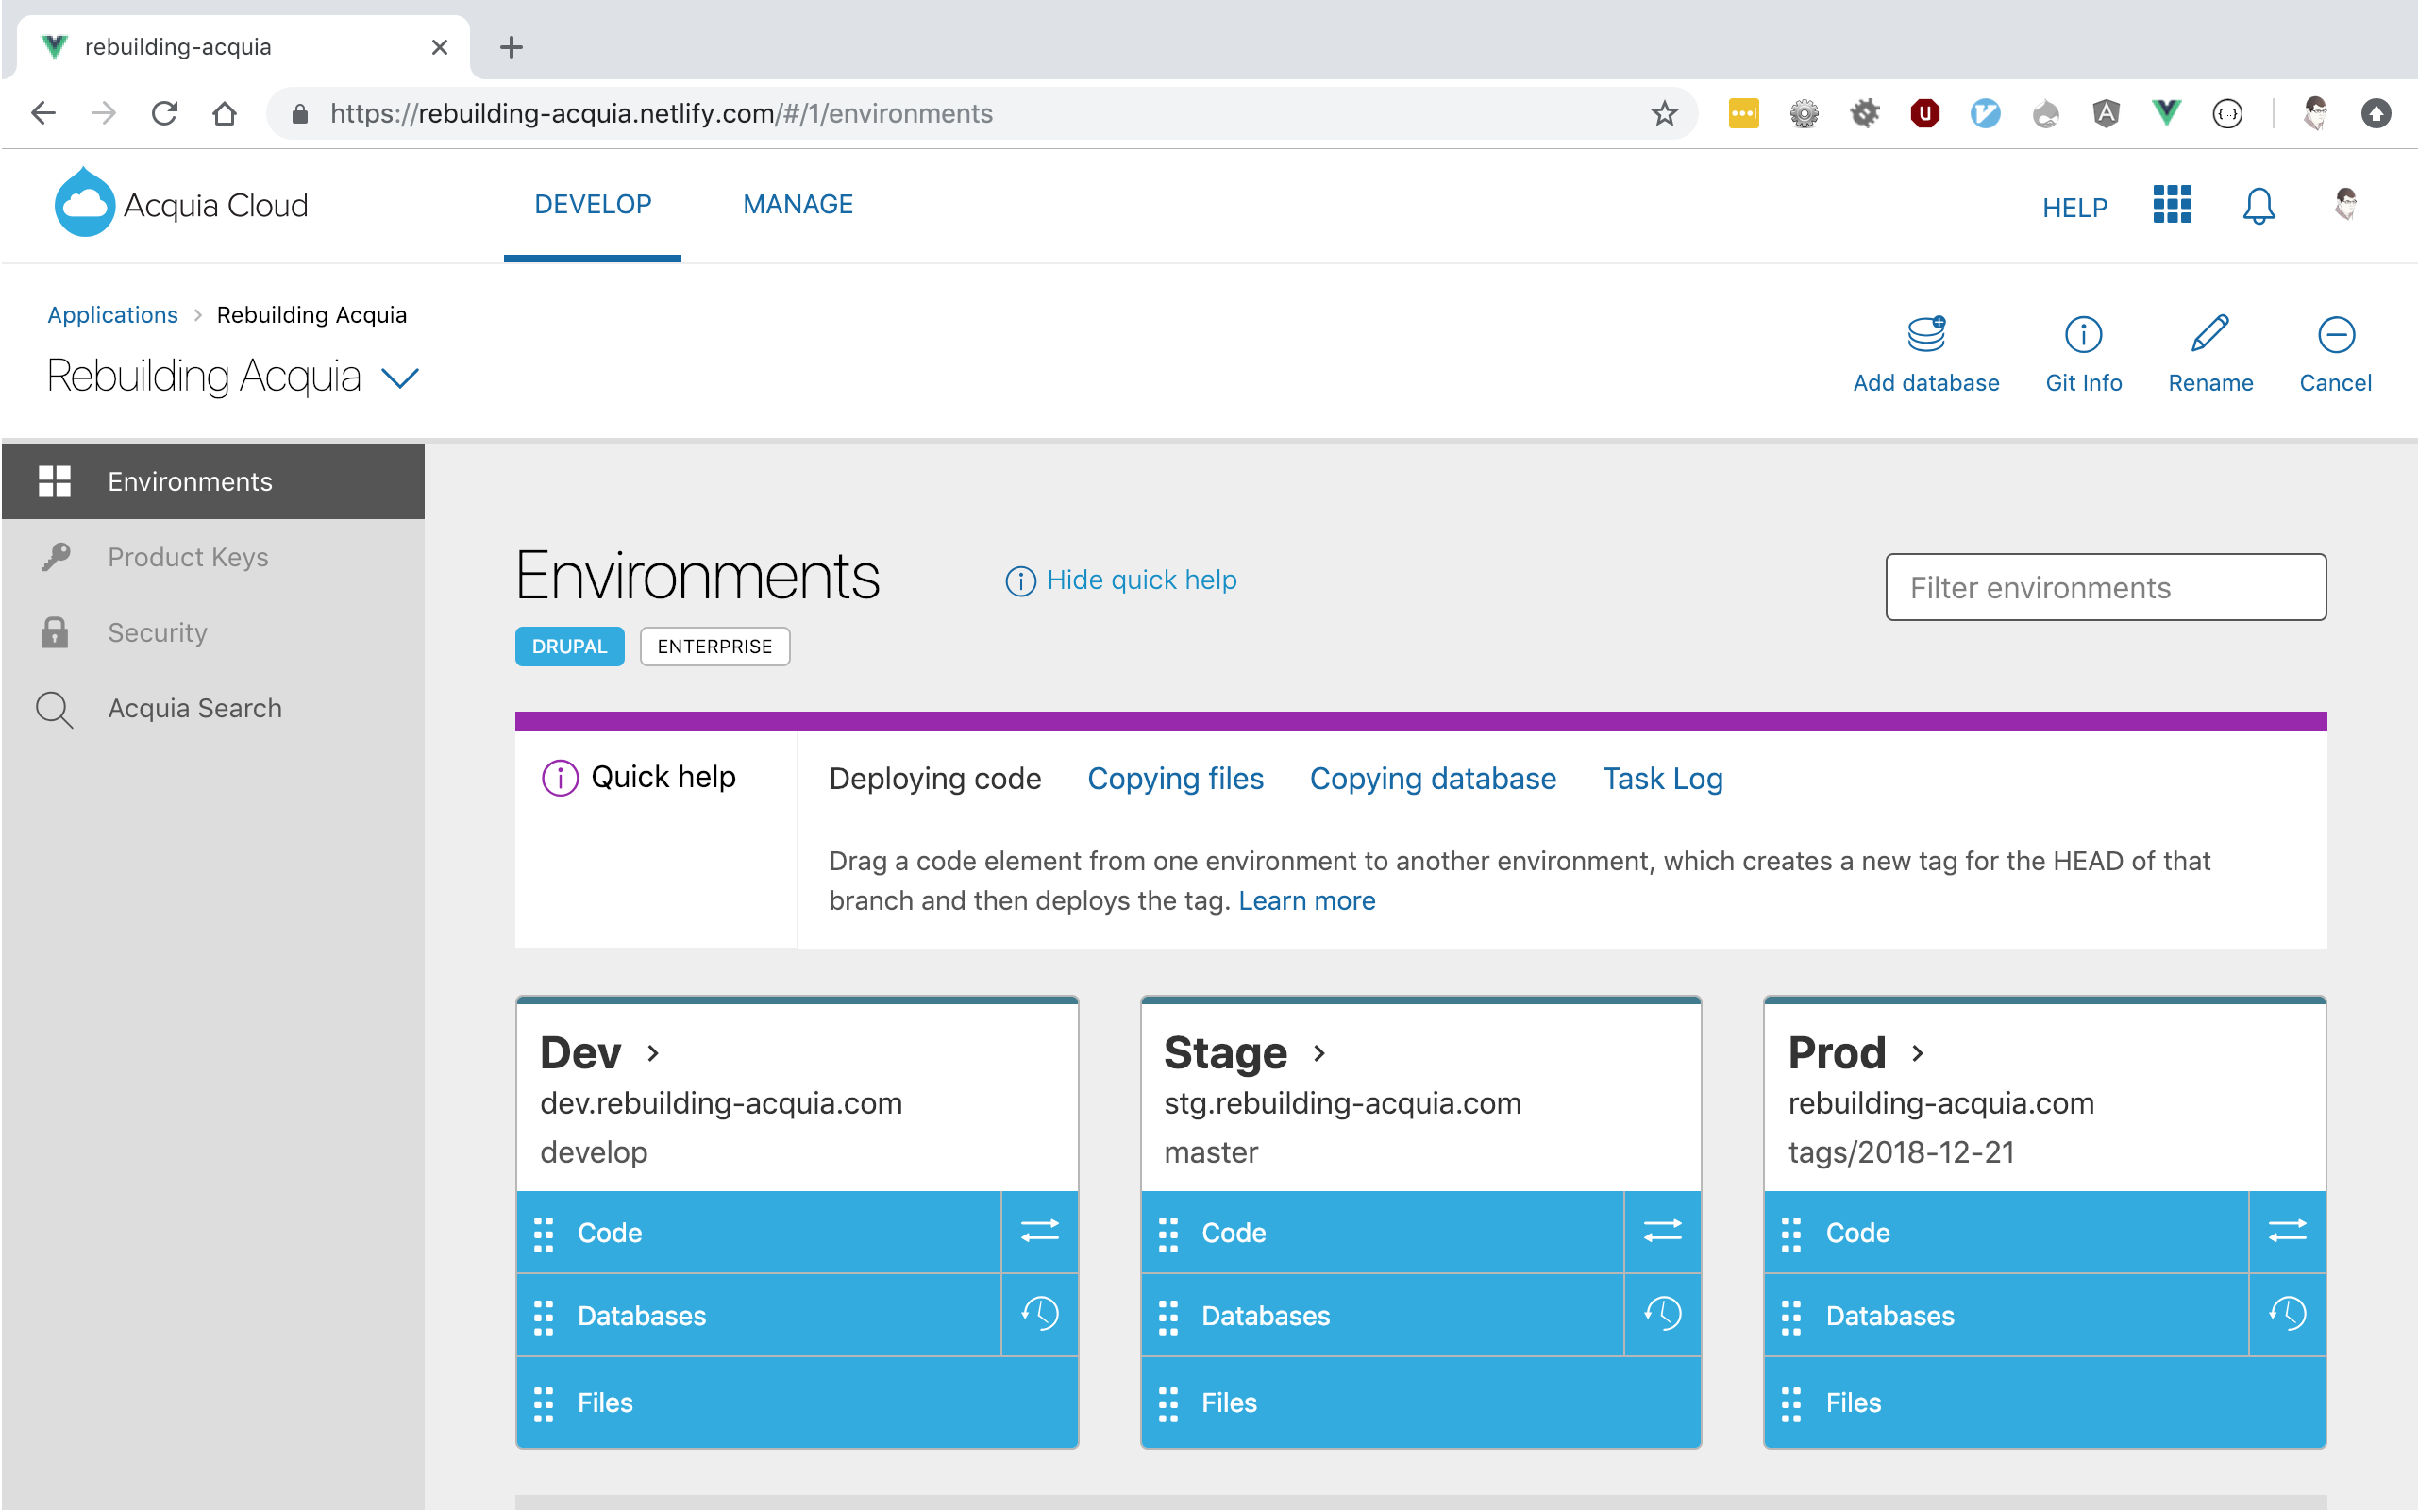
Task: Open Stage Databases backup history icon
Action: pyautogui.click(x=1662, y=1314)
